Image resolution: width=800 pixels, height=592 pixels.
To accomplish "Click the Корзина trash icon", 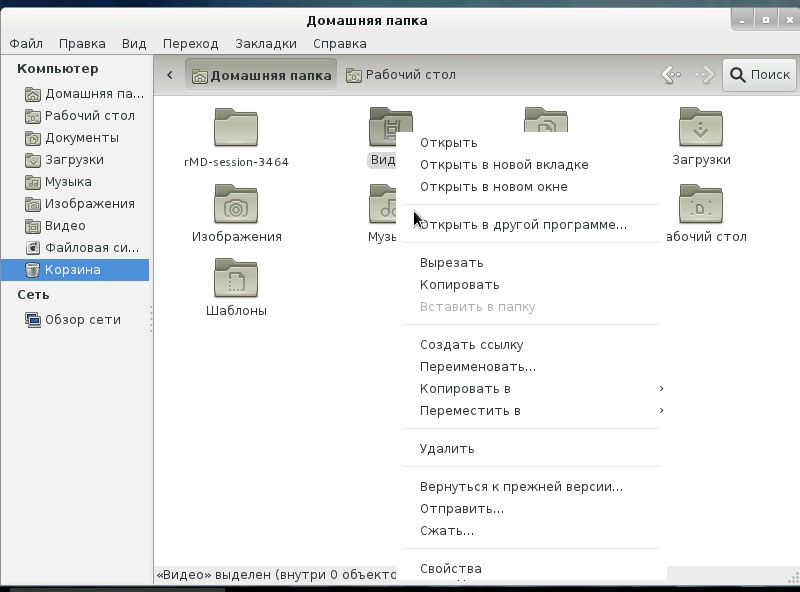I will point(33,270).
